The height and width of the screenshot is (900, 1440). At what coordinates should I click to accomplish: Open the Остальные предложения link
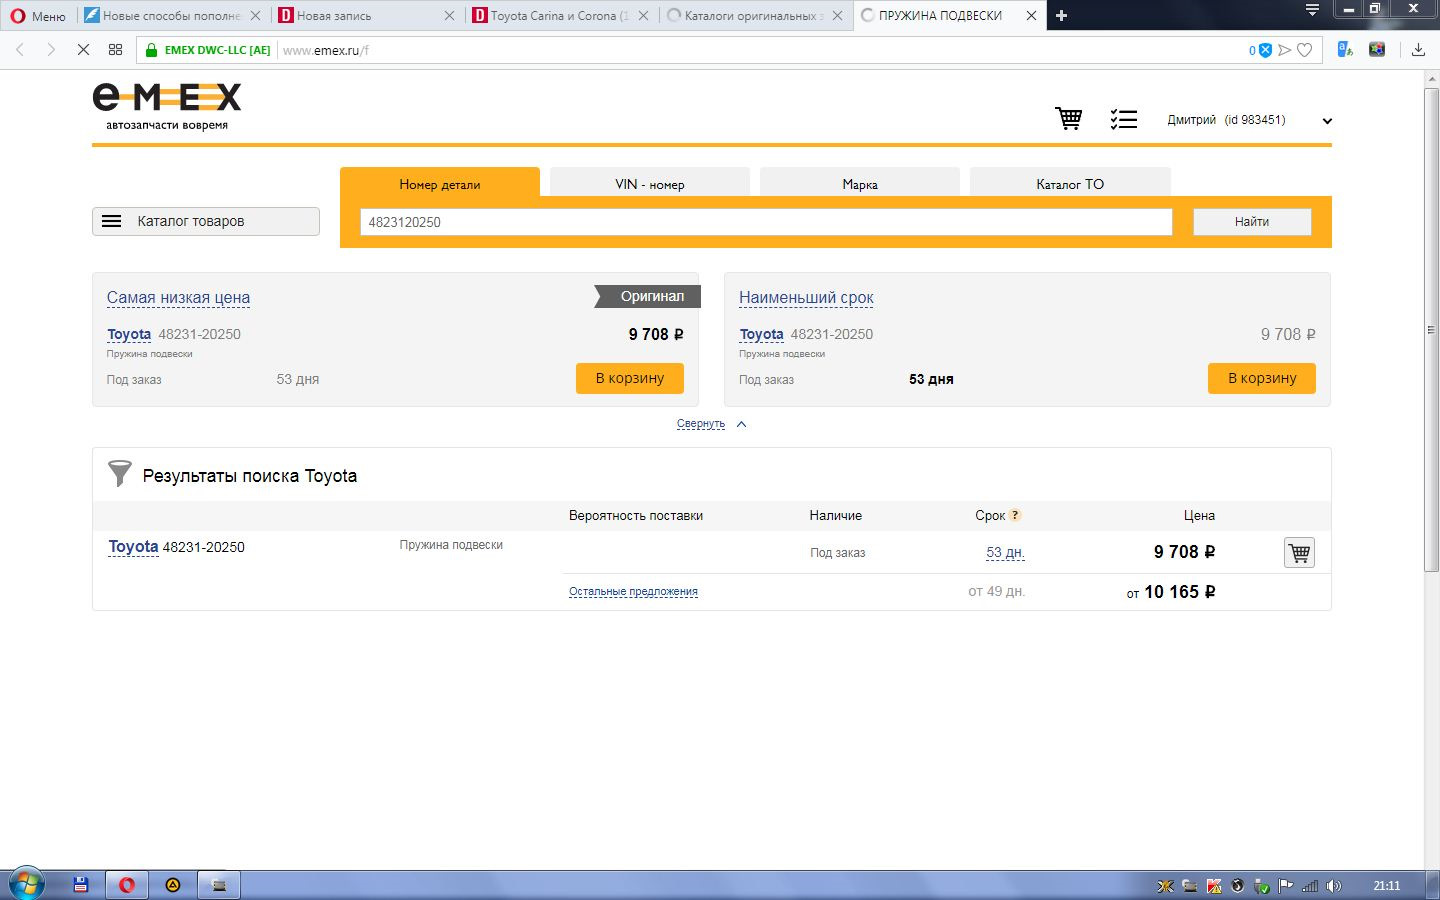[x=633, y=592]
